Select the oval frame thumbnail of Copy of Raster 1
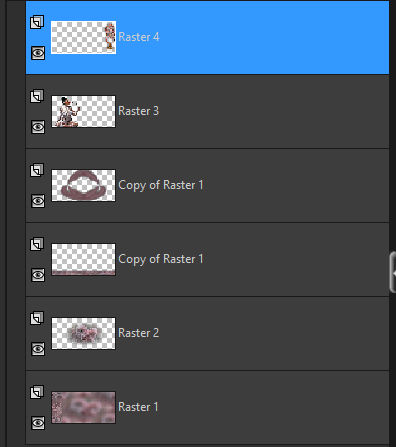The width and height of the screenshot is (396, 447). click(83, 185)
